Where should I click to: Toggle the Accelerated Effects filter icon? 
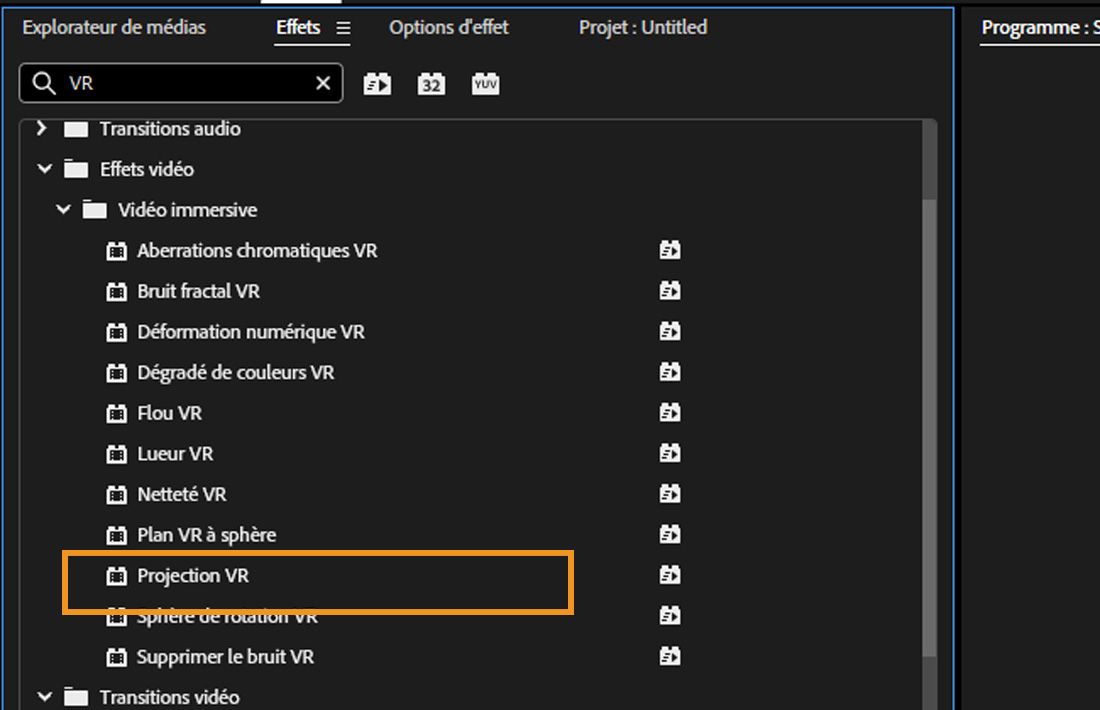pyautogui.click(x=377, y=84)
